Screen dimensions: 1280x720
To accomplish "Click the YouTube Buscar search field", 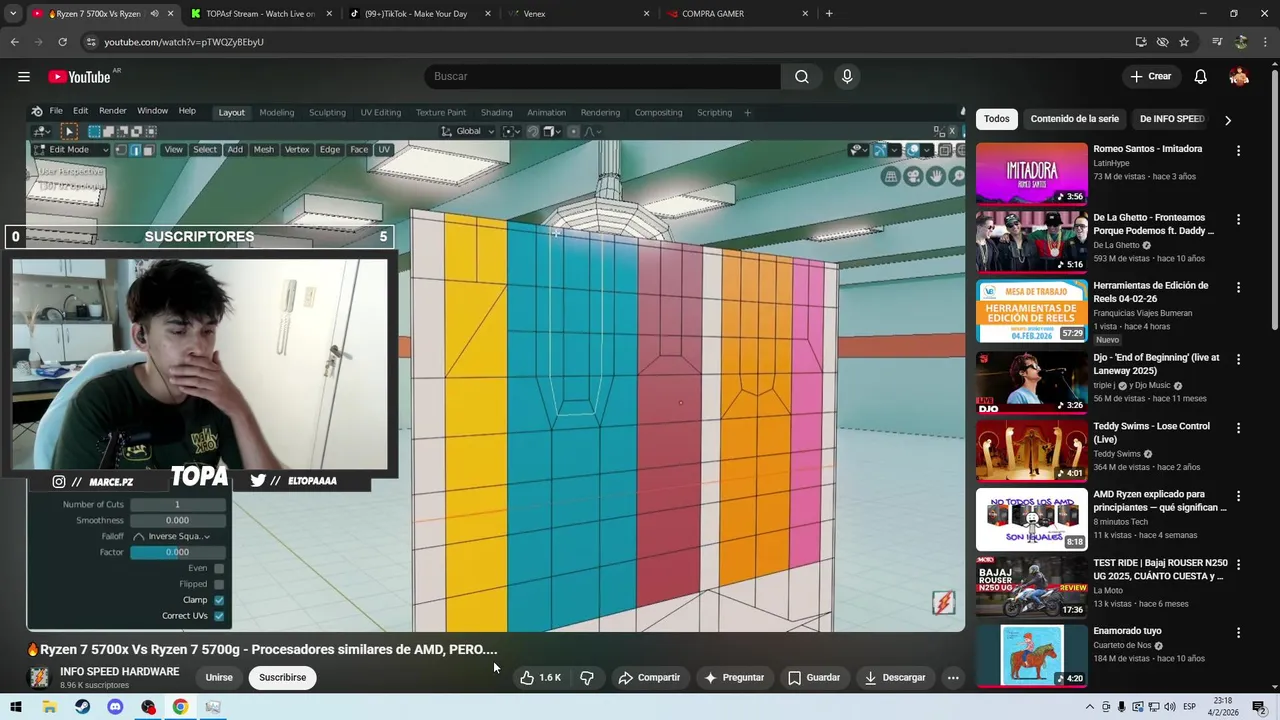I will point(602,77).
